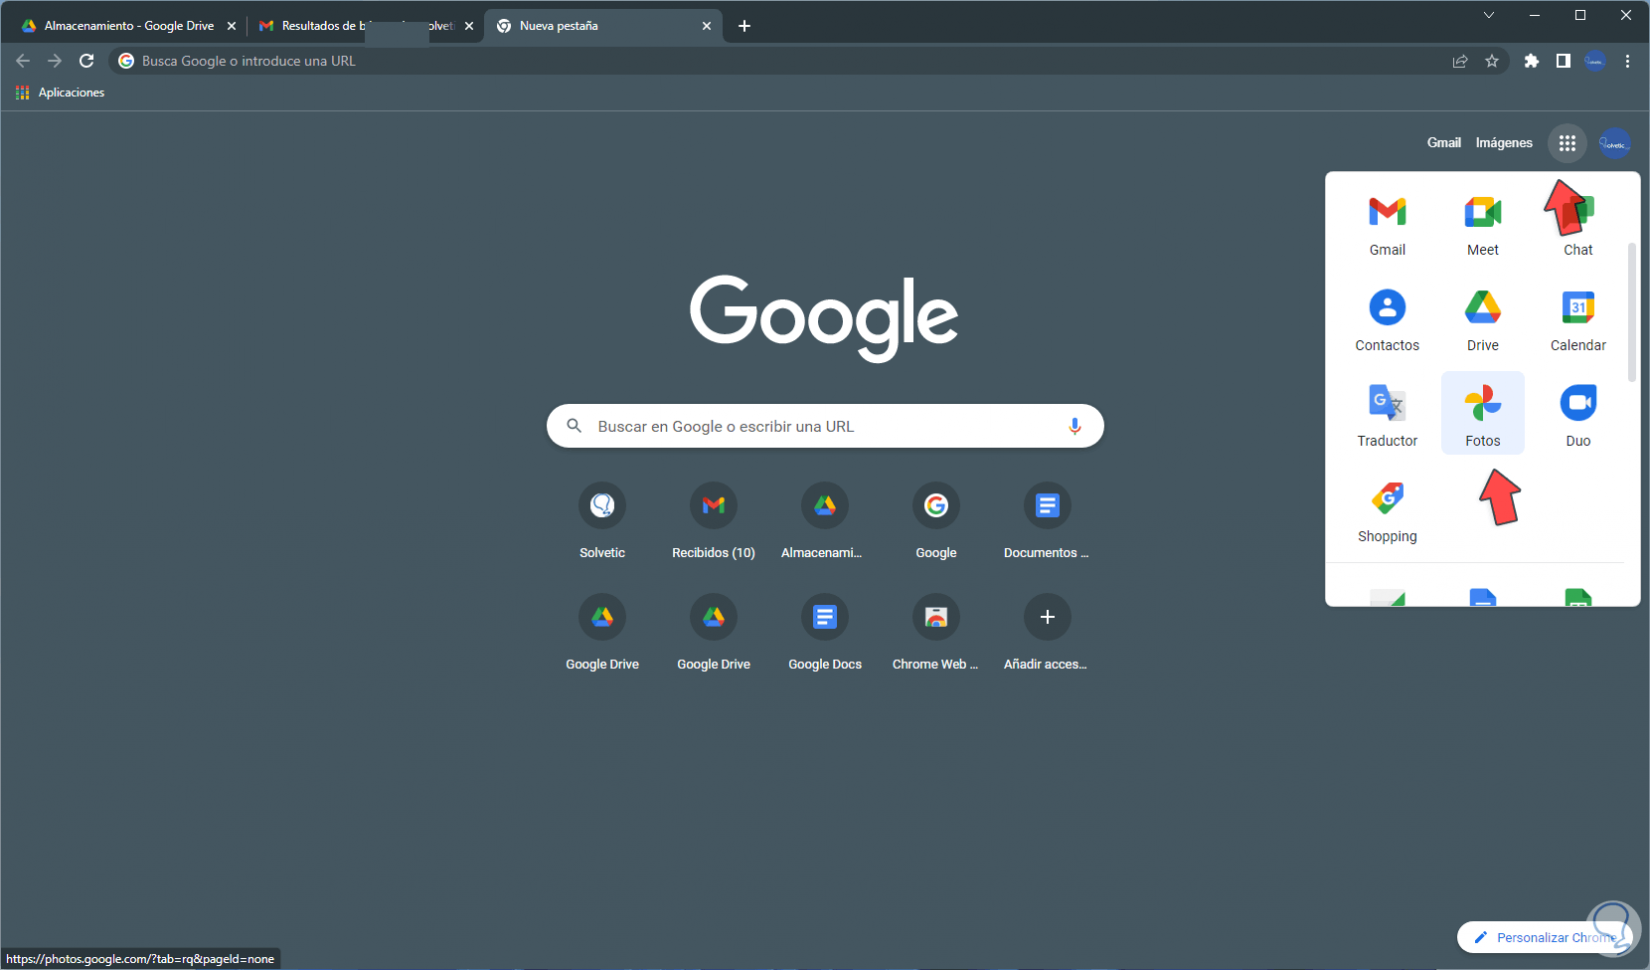Image resolution: width=1650 pixels, height=970 pixels.
Task: Open the Chrome profile button in toolbar
Action: click(1595, 61)
